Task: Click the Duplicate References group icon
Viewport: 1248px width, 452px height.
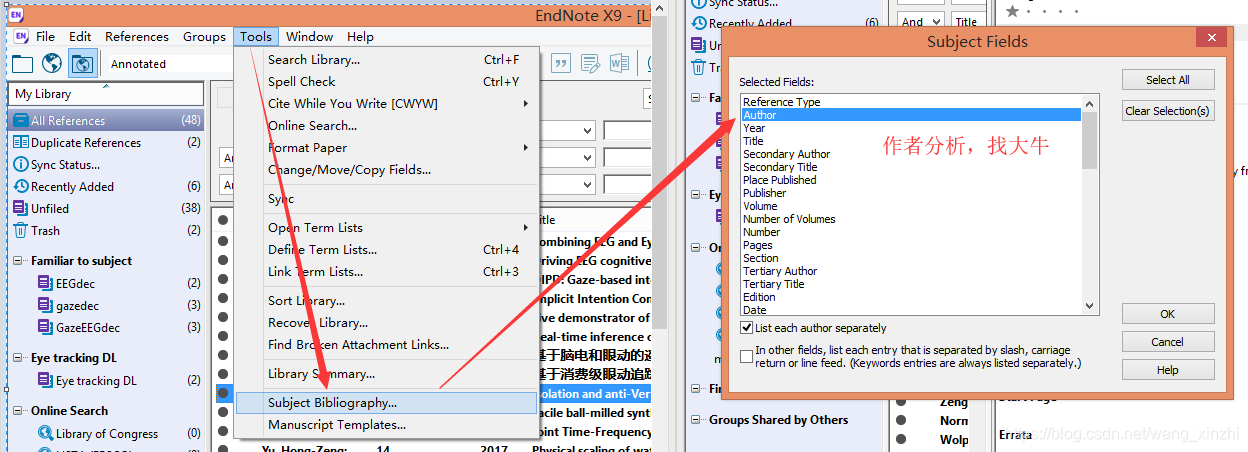Action: coord(20,143)
